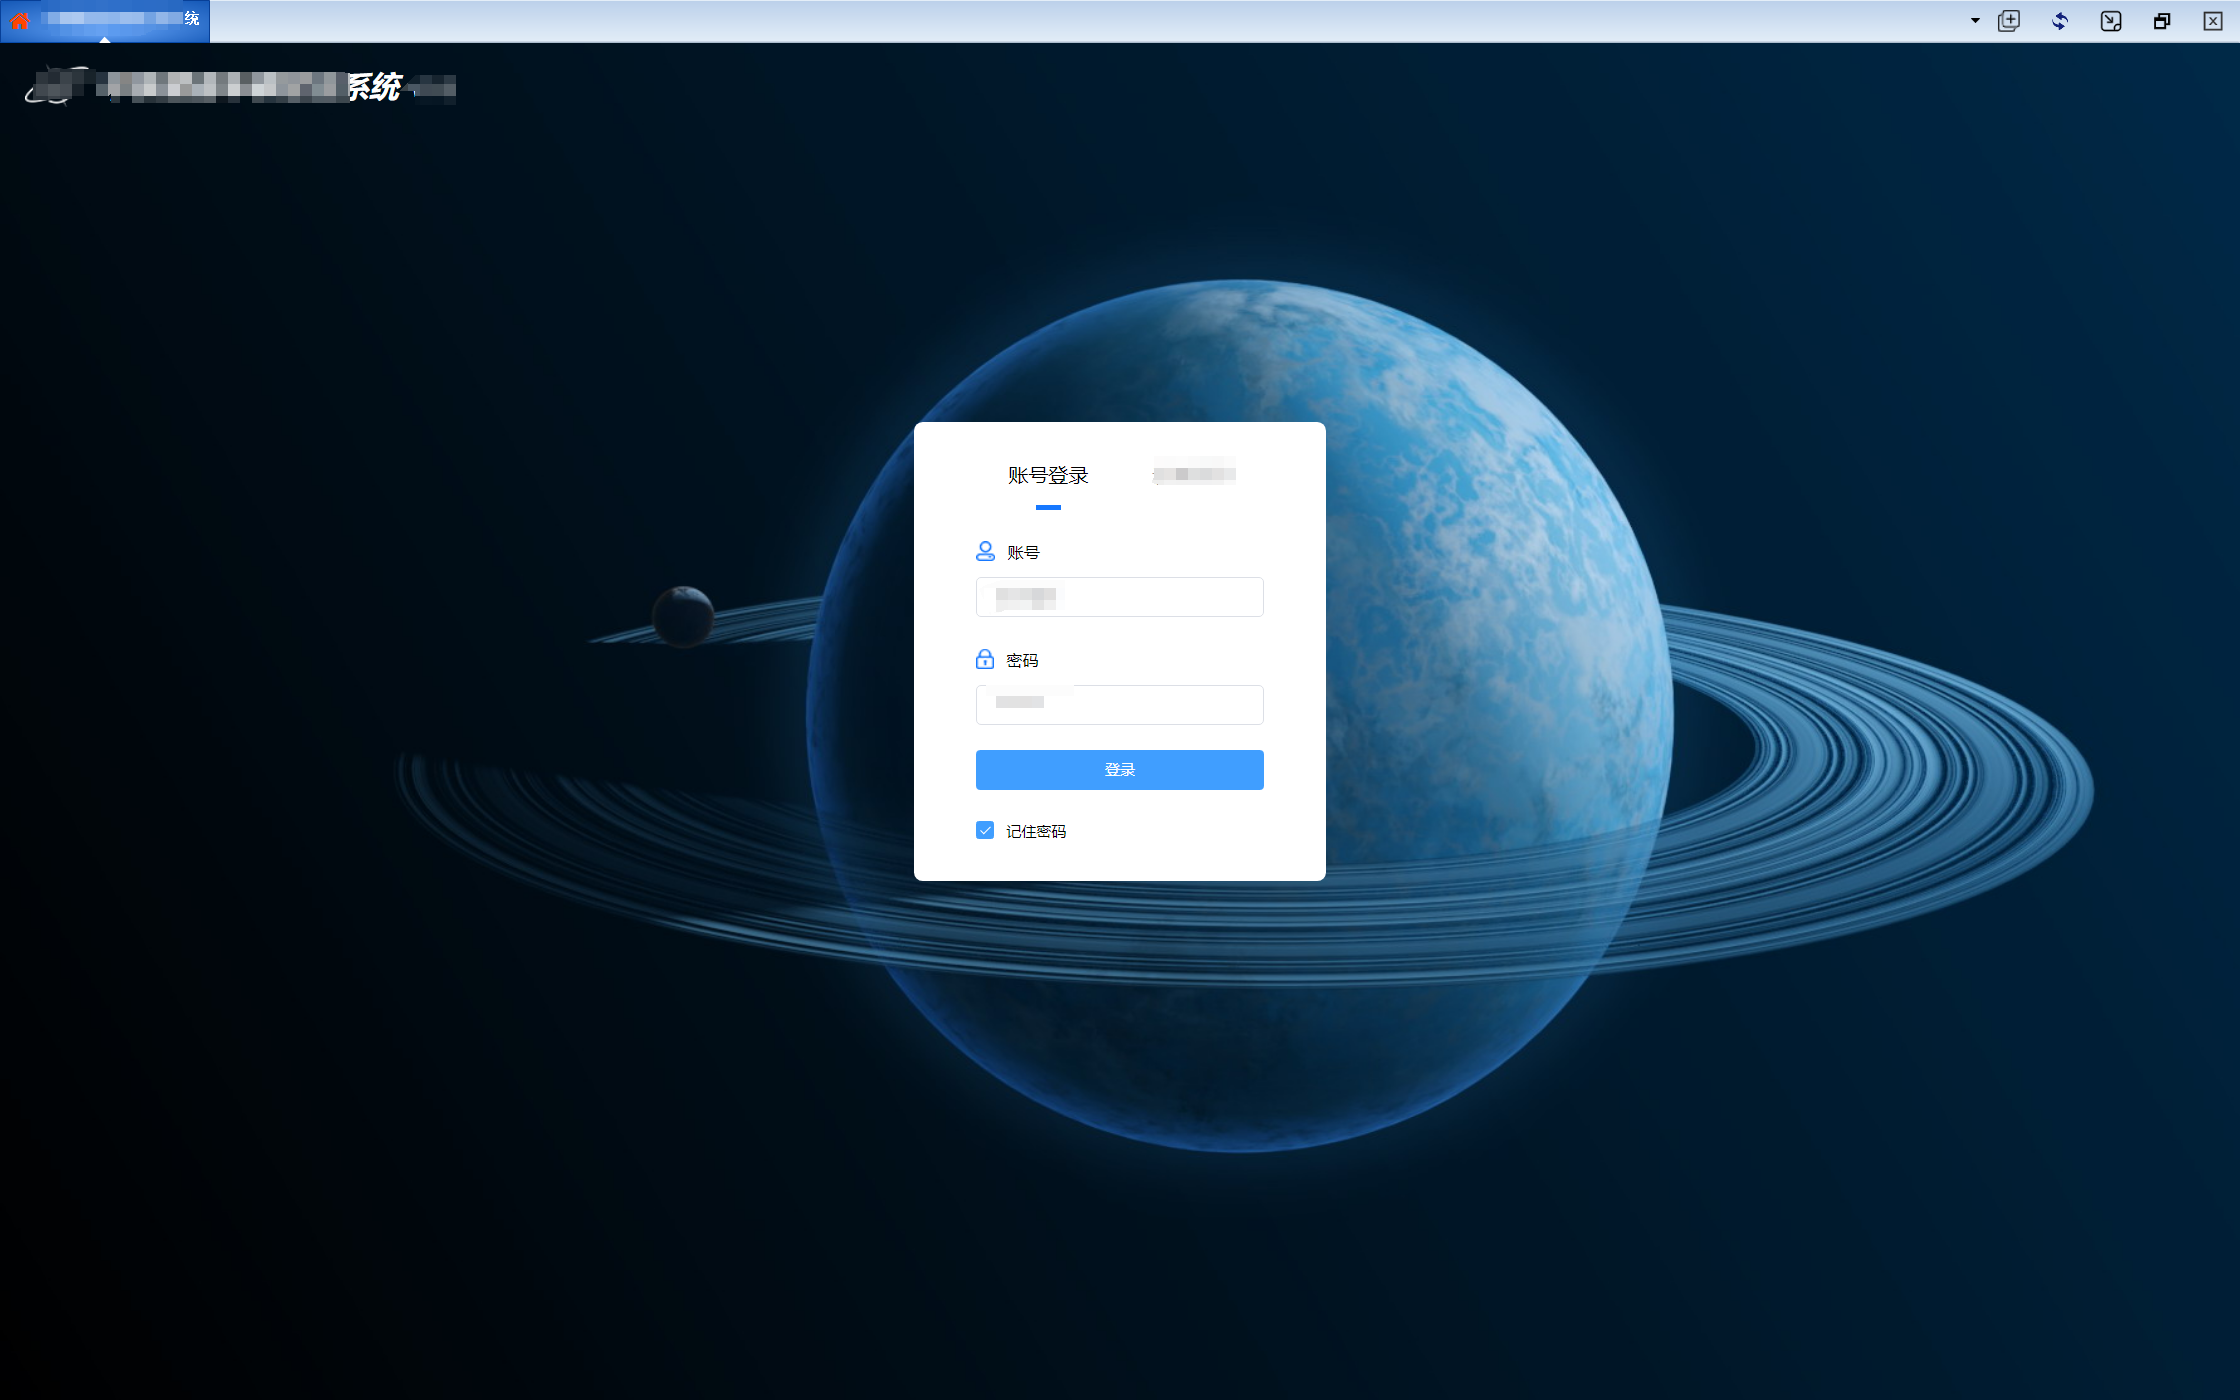
Task: Switch to the 账号登录 tab
Action: tap(1048, 476)
